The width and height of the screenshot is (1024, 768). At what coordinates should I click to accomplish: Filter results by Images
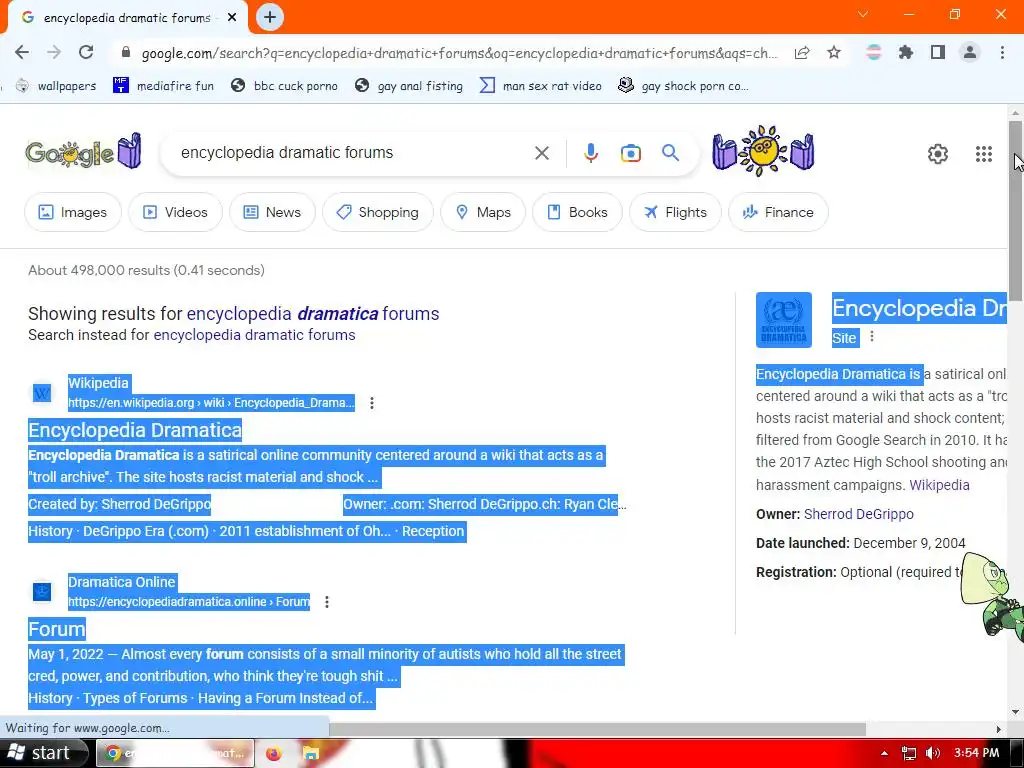point(73,212)
